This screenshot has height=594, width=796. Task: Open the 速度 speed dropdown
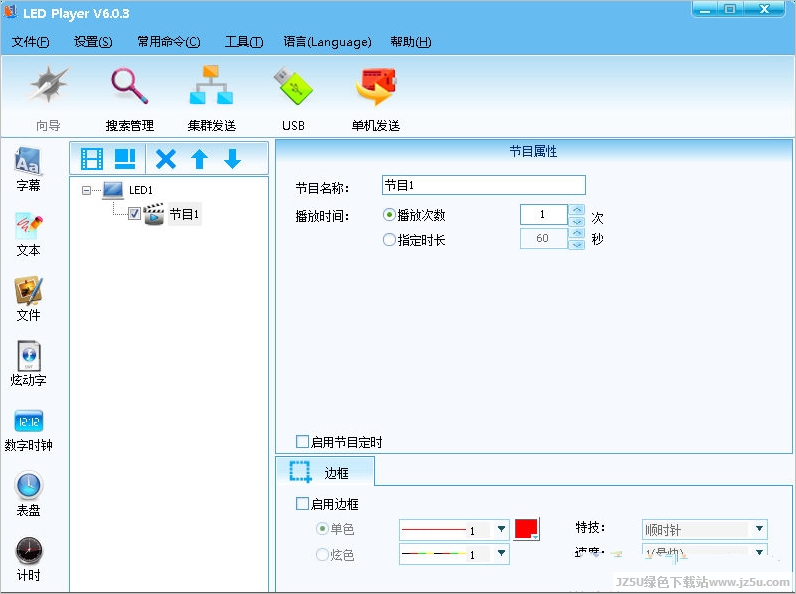pyautogui.click(x=759, y=552)
